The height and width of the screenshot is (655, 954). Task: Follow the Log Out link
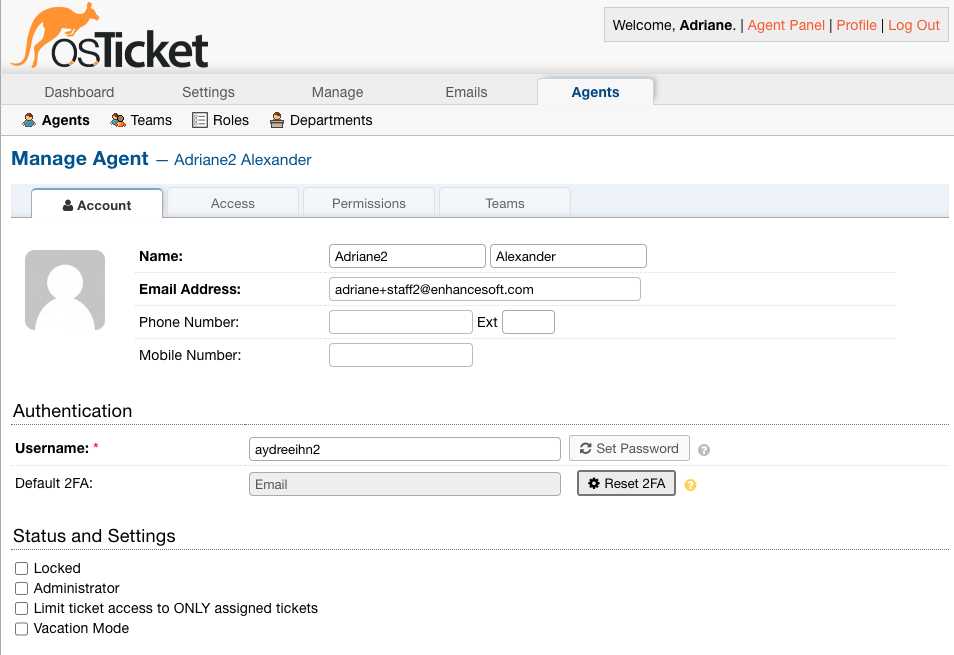point(914,25)
